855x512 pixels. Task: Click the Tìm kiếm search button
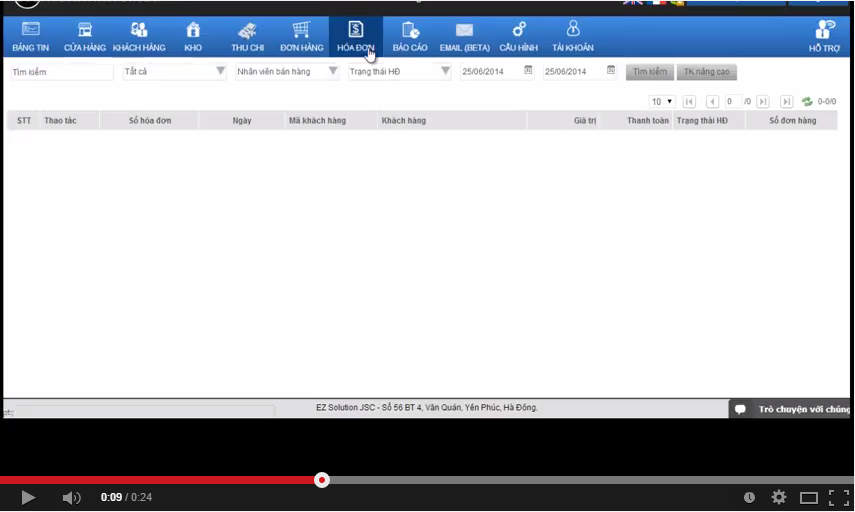click(x=650, y=72)
